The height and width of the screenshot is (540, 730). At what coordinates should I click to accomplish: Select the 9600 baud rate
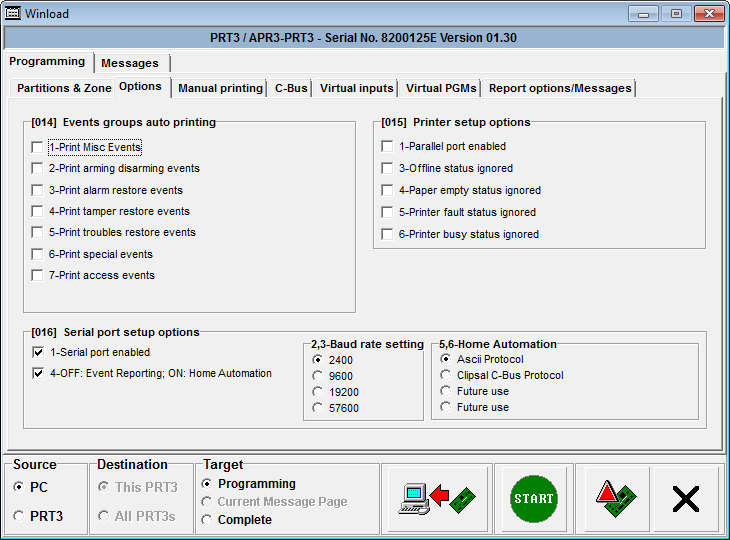tap(319, 376)
